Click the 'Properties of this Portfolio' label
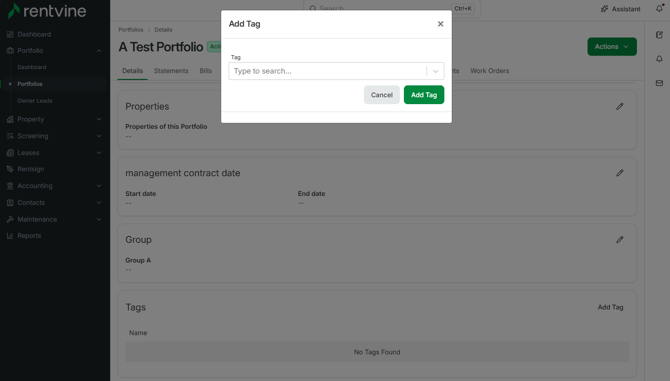Image resolution: width=670 pixels, height=381 pixels. pos(166,126)
